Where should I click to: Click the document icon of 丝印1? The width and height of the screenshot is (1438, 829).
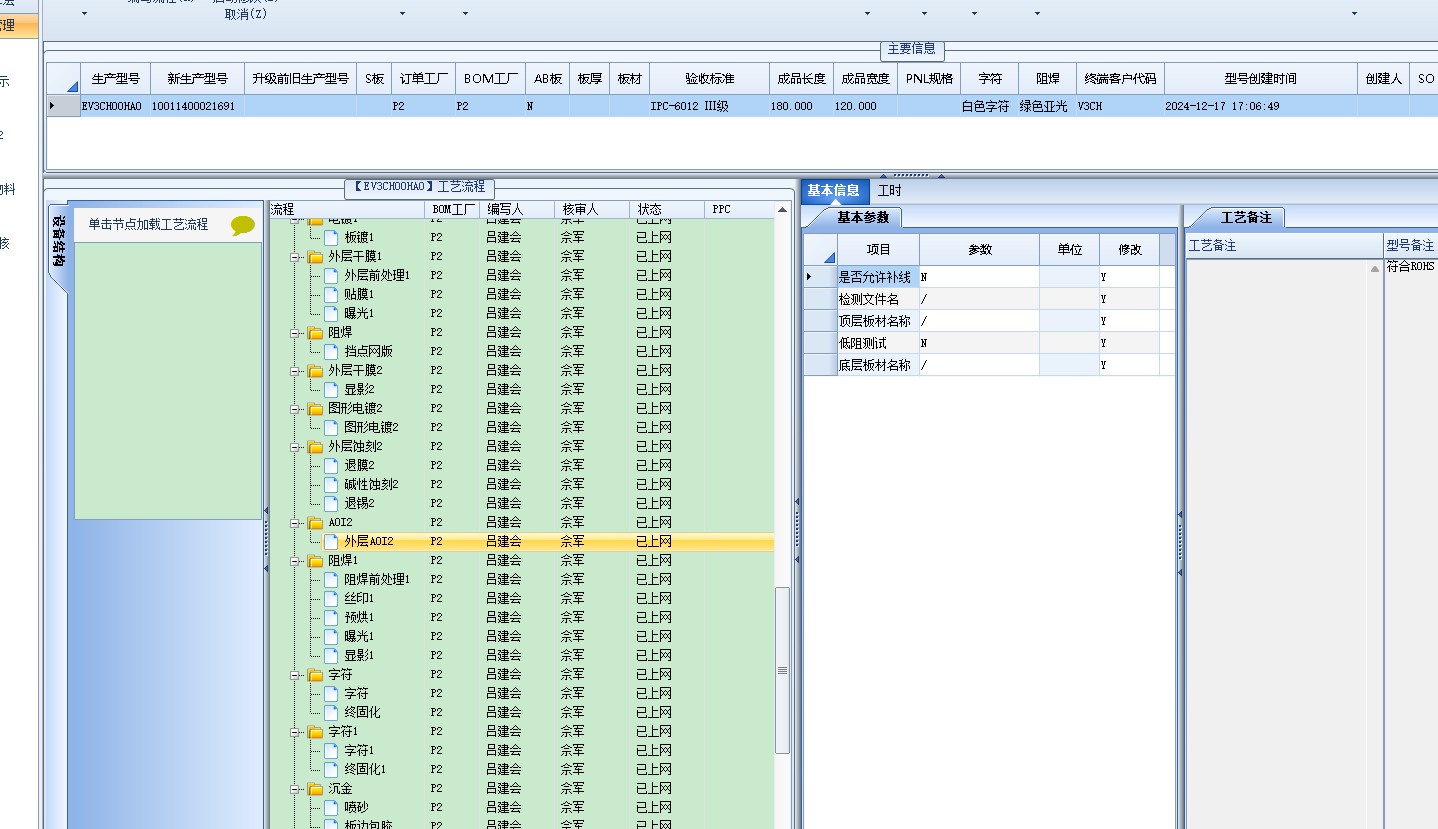point(331,599)
